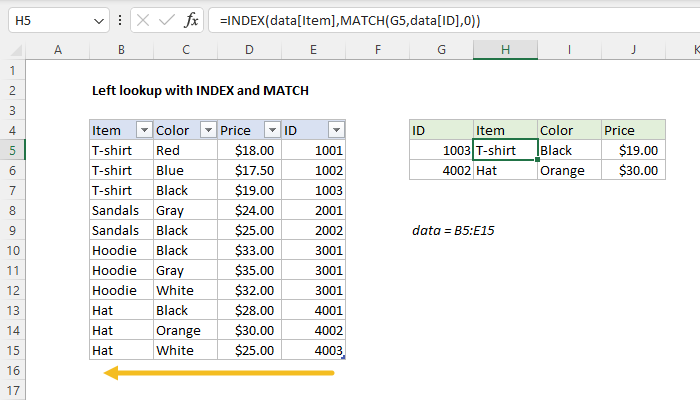Select the $17.50 price cell
This screenshot has width=700, height=400.
pyautogui.click(x=250, y=171)
